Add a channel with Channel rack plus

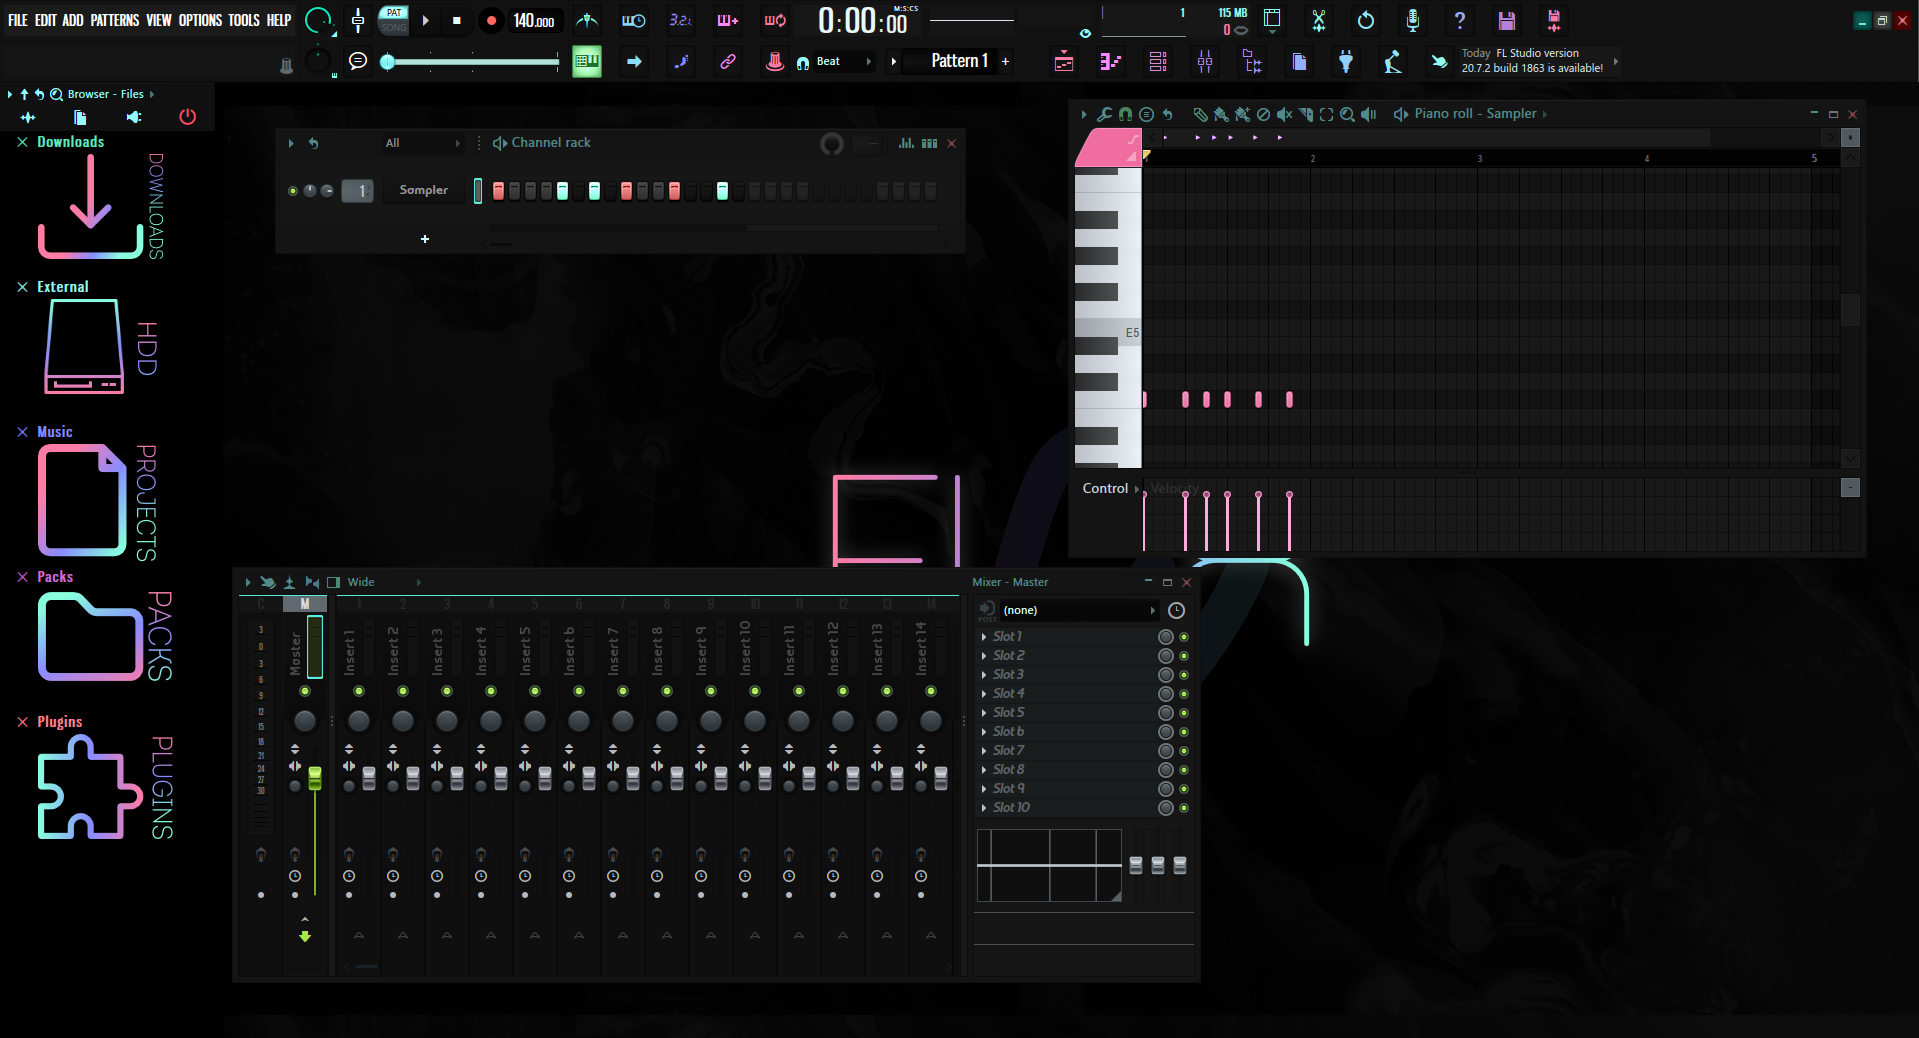tap(425, 239)
